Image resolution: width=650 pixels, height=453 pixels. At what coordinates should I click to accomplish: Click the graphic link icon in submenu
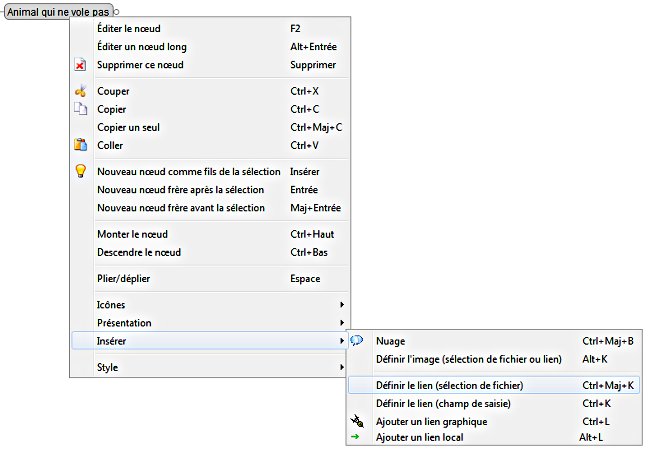pos(357,421)
